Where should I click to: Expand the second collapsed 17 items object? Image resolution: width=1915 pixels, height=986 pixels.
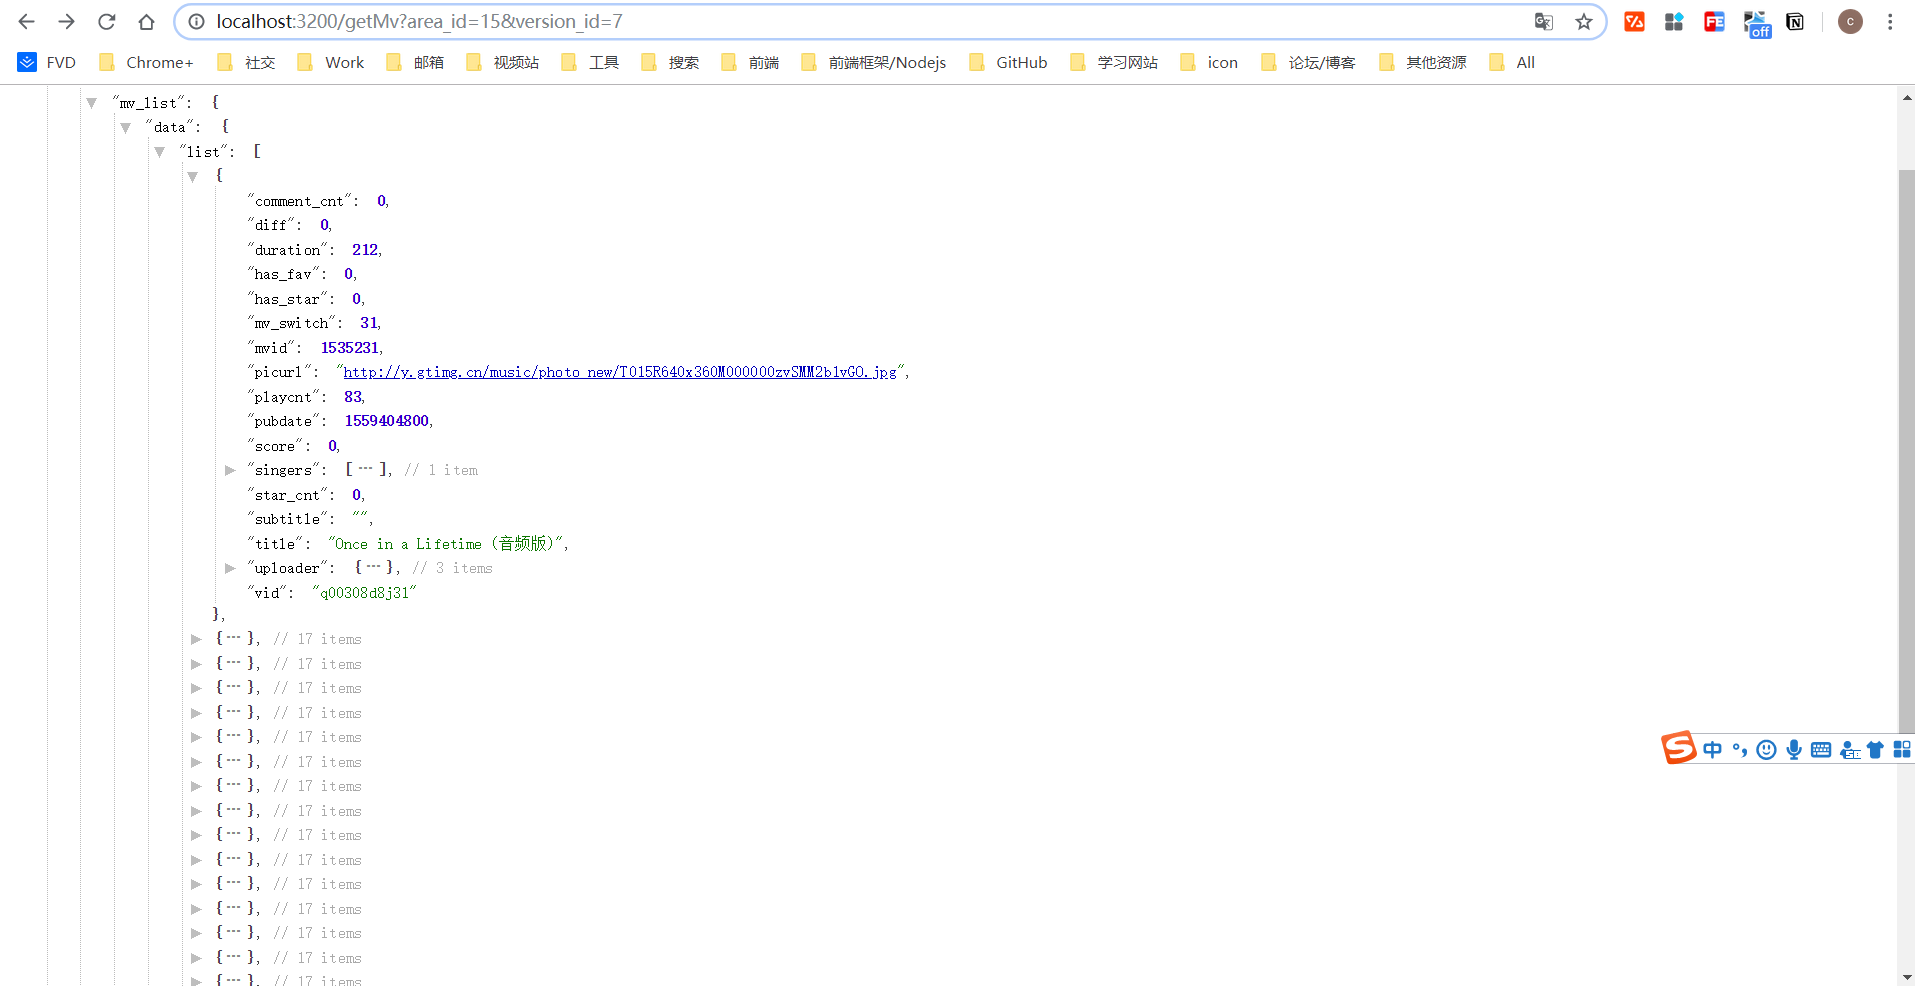pyautogui.click(x=196, y=664)
